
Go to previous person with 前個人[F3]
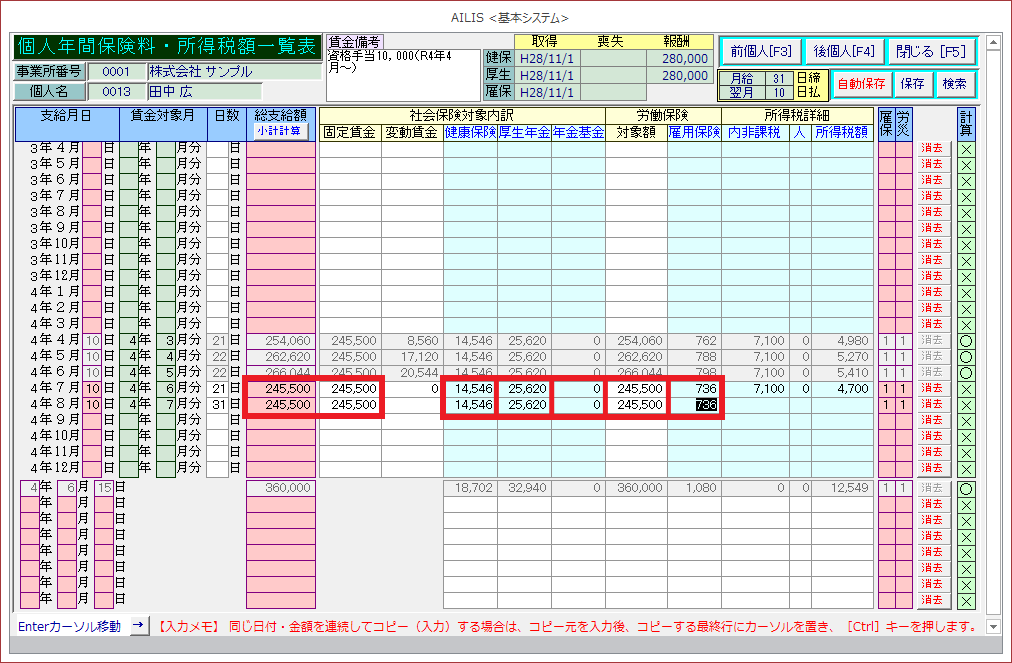760,51
